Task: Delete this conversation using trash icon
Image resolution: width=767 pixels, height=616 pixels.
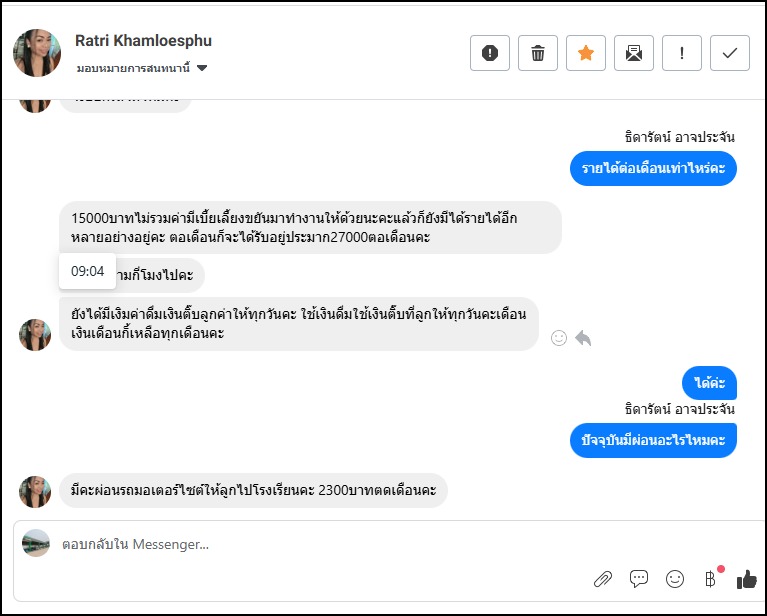Action: 538,53
